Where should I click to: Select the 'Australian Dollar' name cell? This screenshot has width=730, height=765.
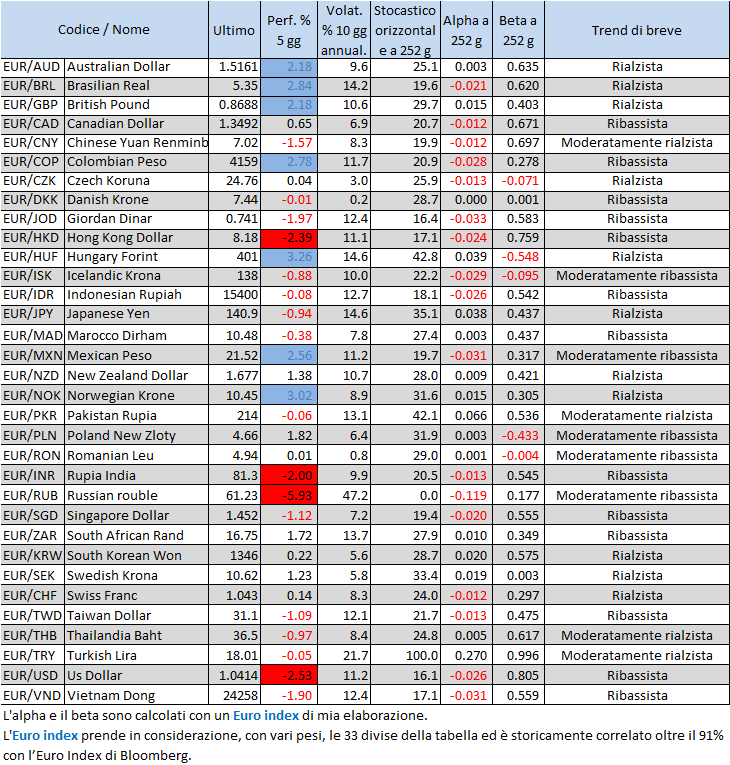[137, 67]
